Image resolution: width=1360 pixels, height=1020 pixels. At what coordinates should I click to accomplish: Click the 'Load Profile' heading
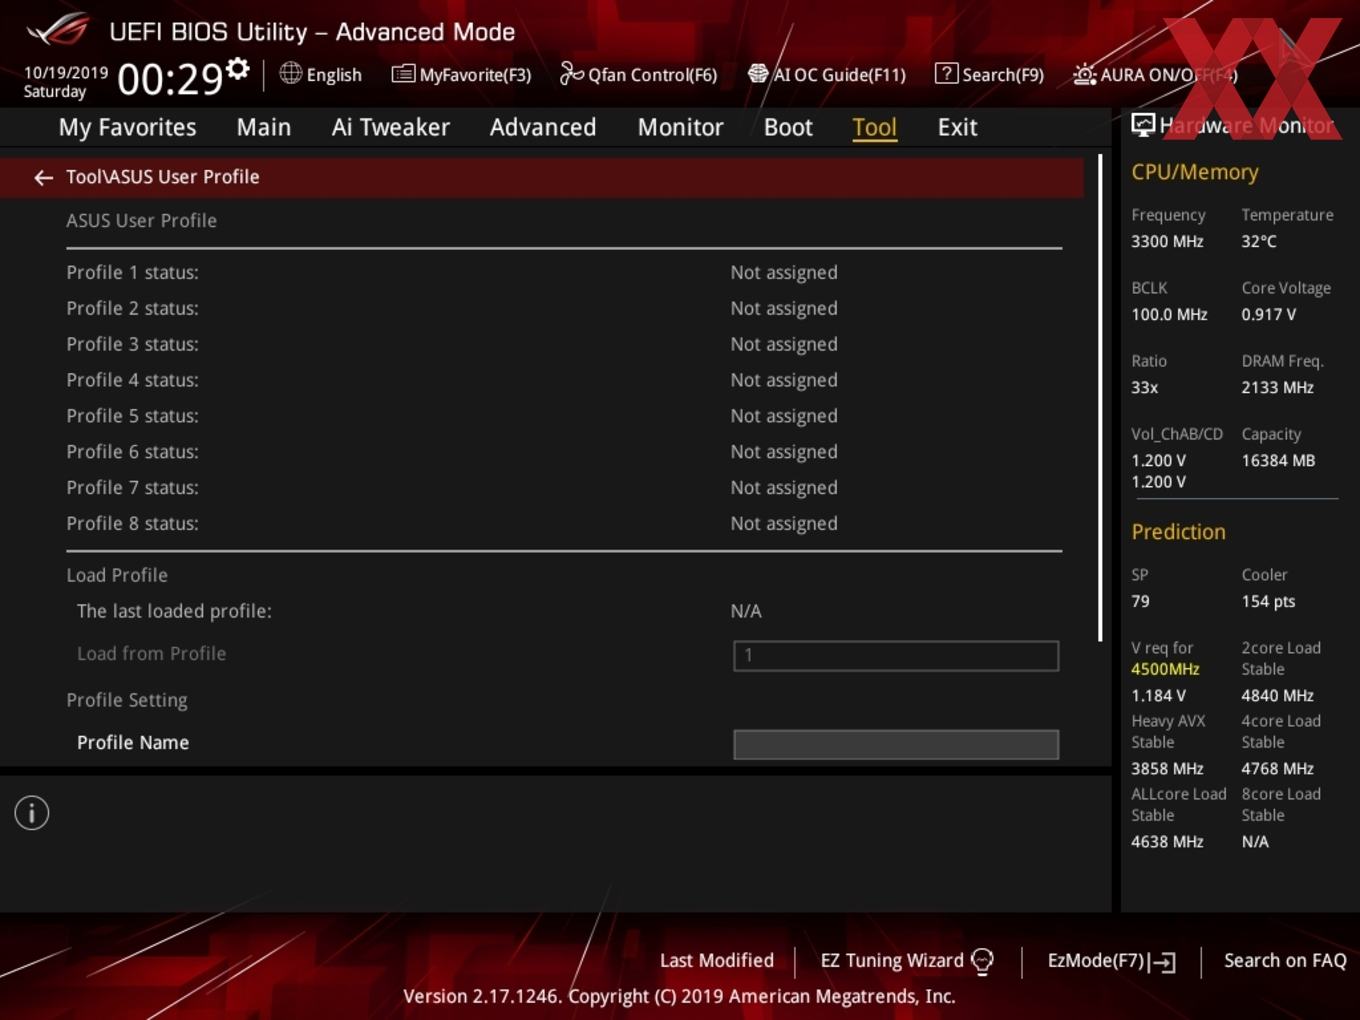pyautogui.click(x=117, y=575)
